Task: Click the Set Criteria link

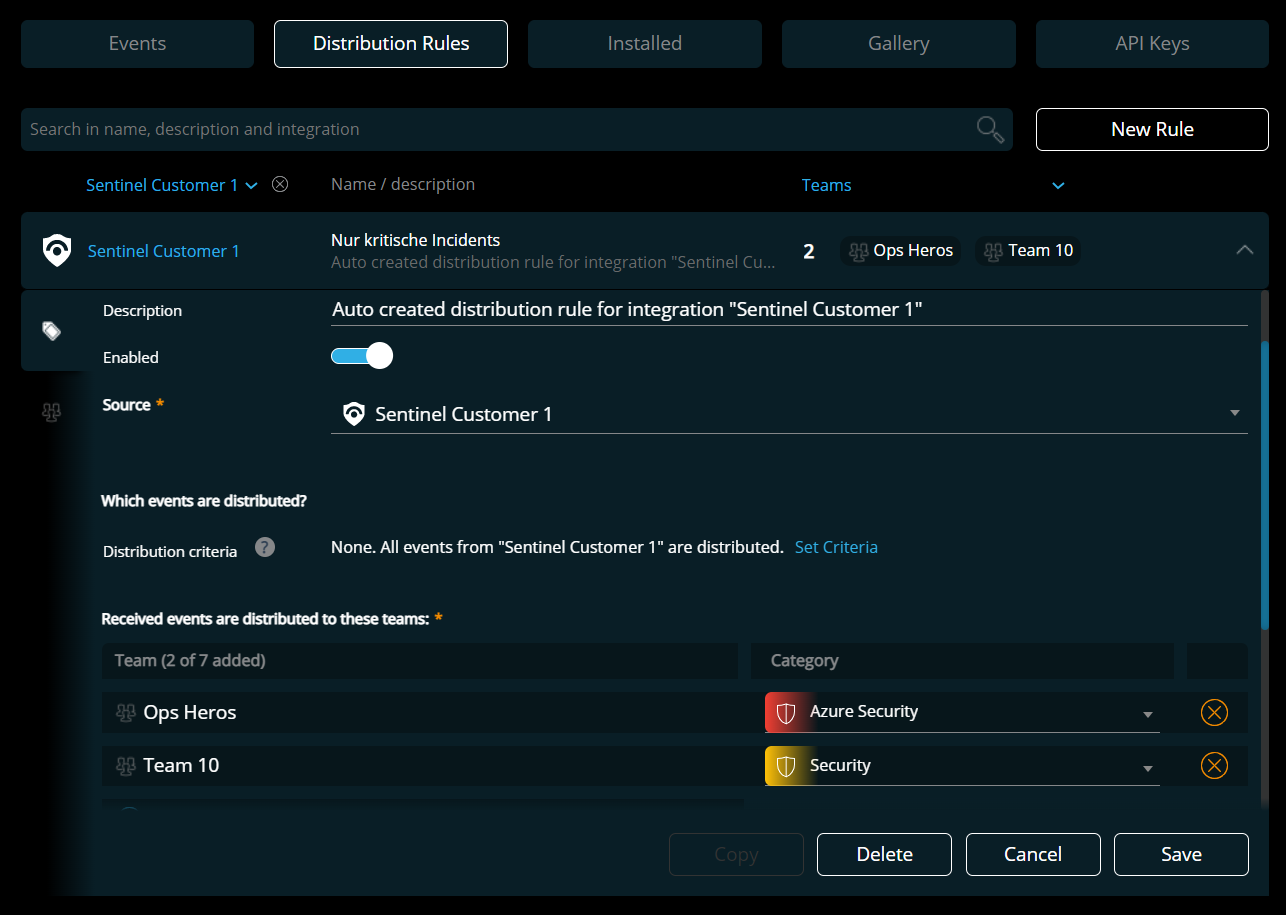Action: click(836, 547)
